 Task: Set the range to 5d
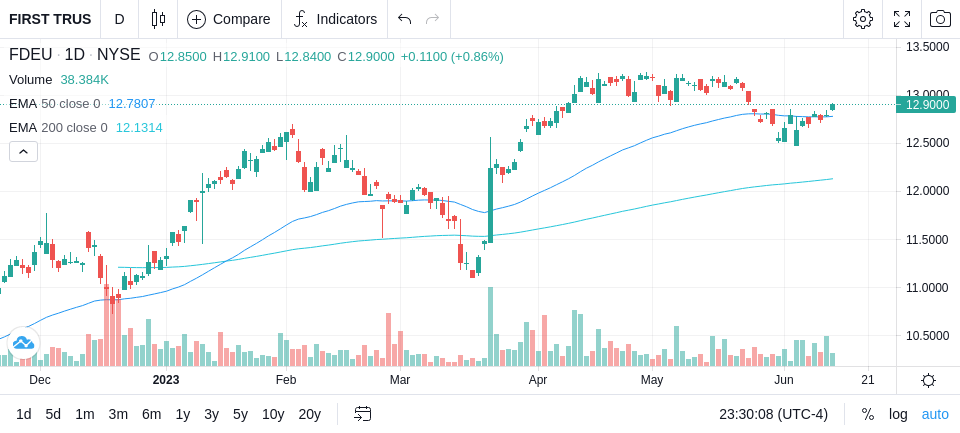(53, 415)
